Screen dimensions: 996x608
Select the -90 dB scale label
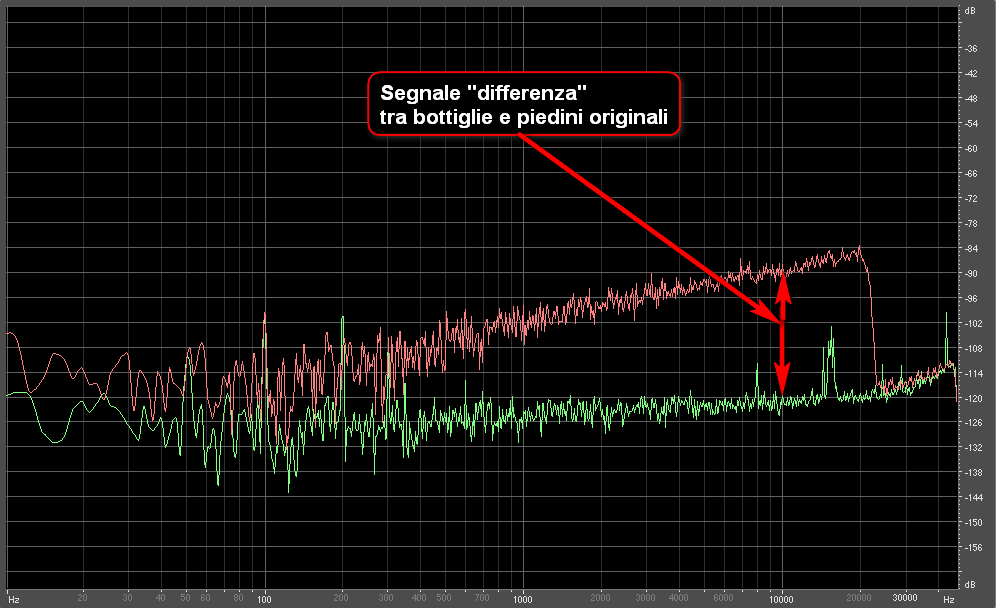971,274
